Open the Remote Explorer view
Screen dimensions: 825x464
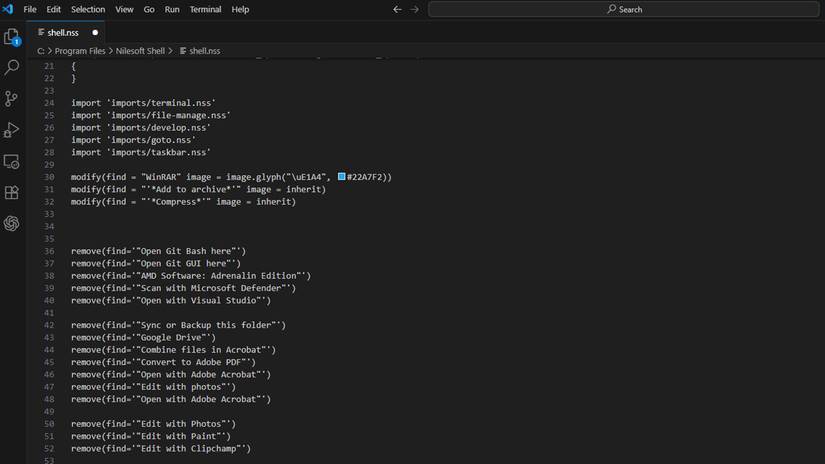click(x=12, y=162)
